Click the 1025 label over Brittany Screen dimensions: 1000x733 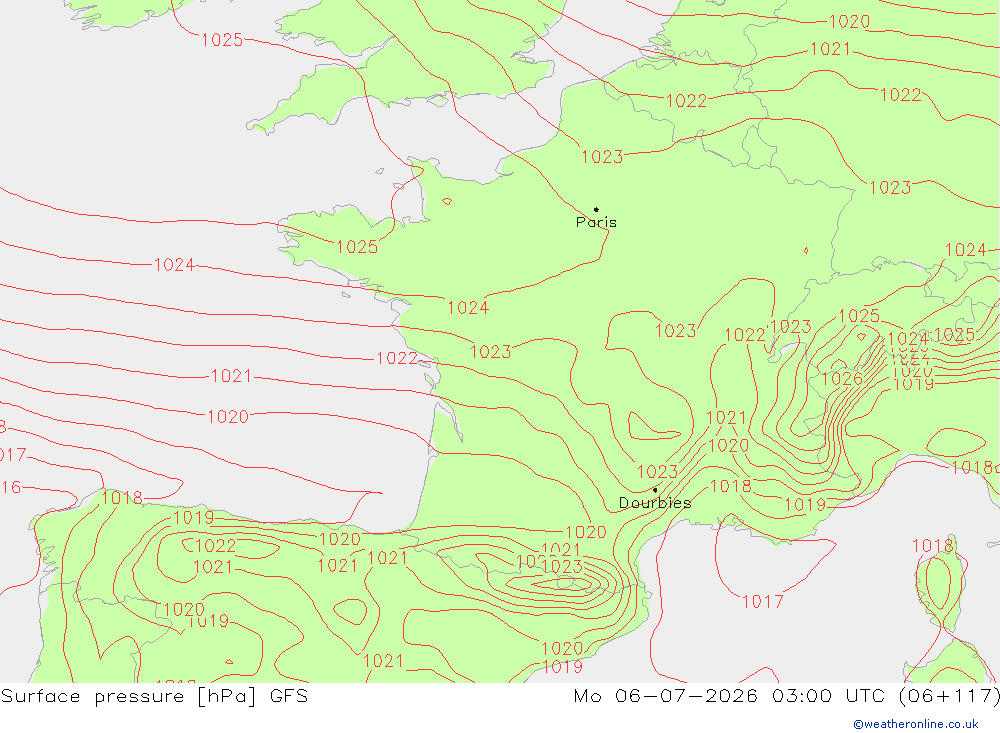(357, 247)
